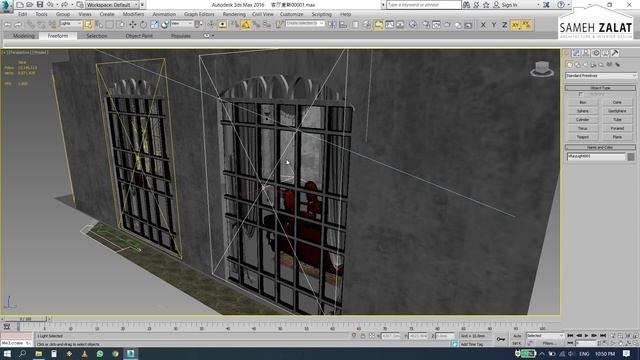
Task: Open the Graph Editors menu
Action: point(199,14)
